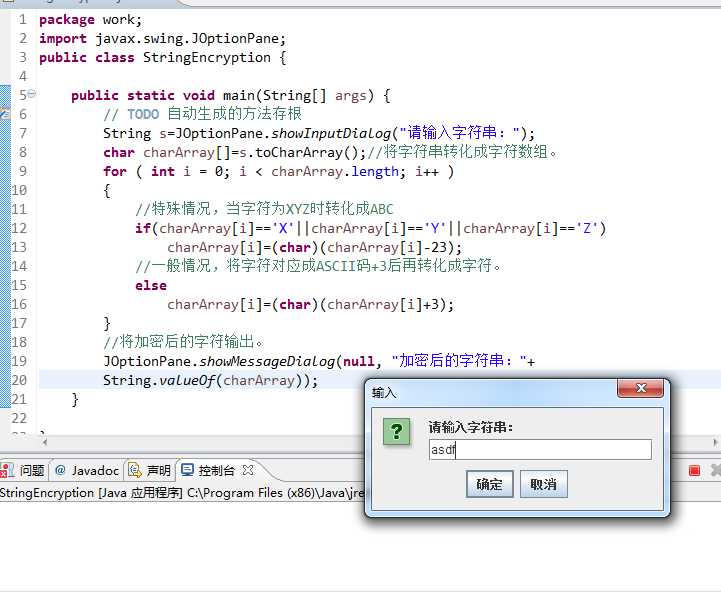721x592 pixels.
Task: Collapse the main method fold at line 5
Action: 31,94
